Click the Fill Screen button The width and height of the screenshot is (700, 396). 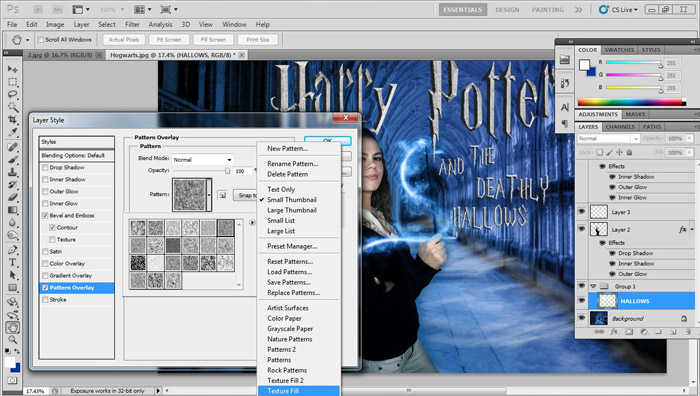pyautogui.click(x=213, y=40)
